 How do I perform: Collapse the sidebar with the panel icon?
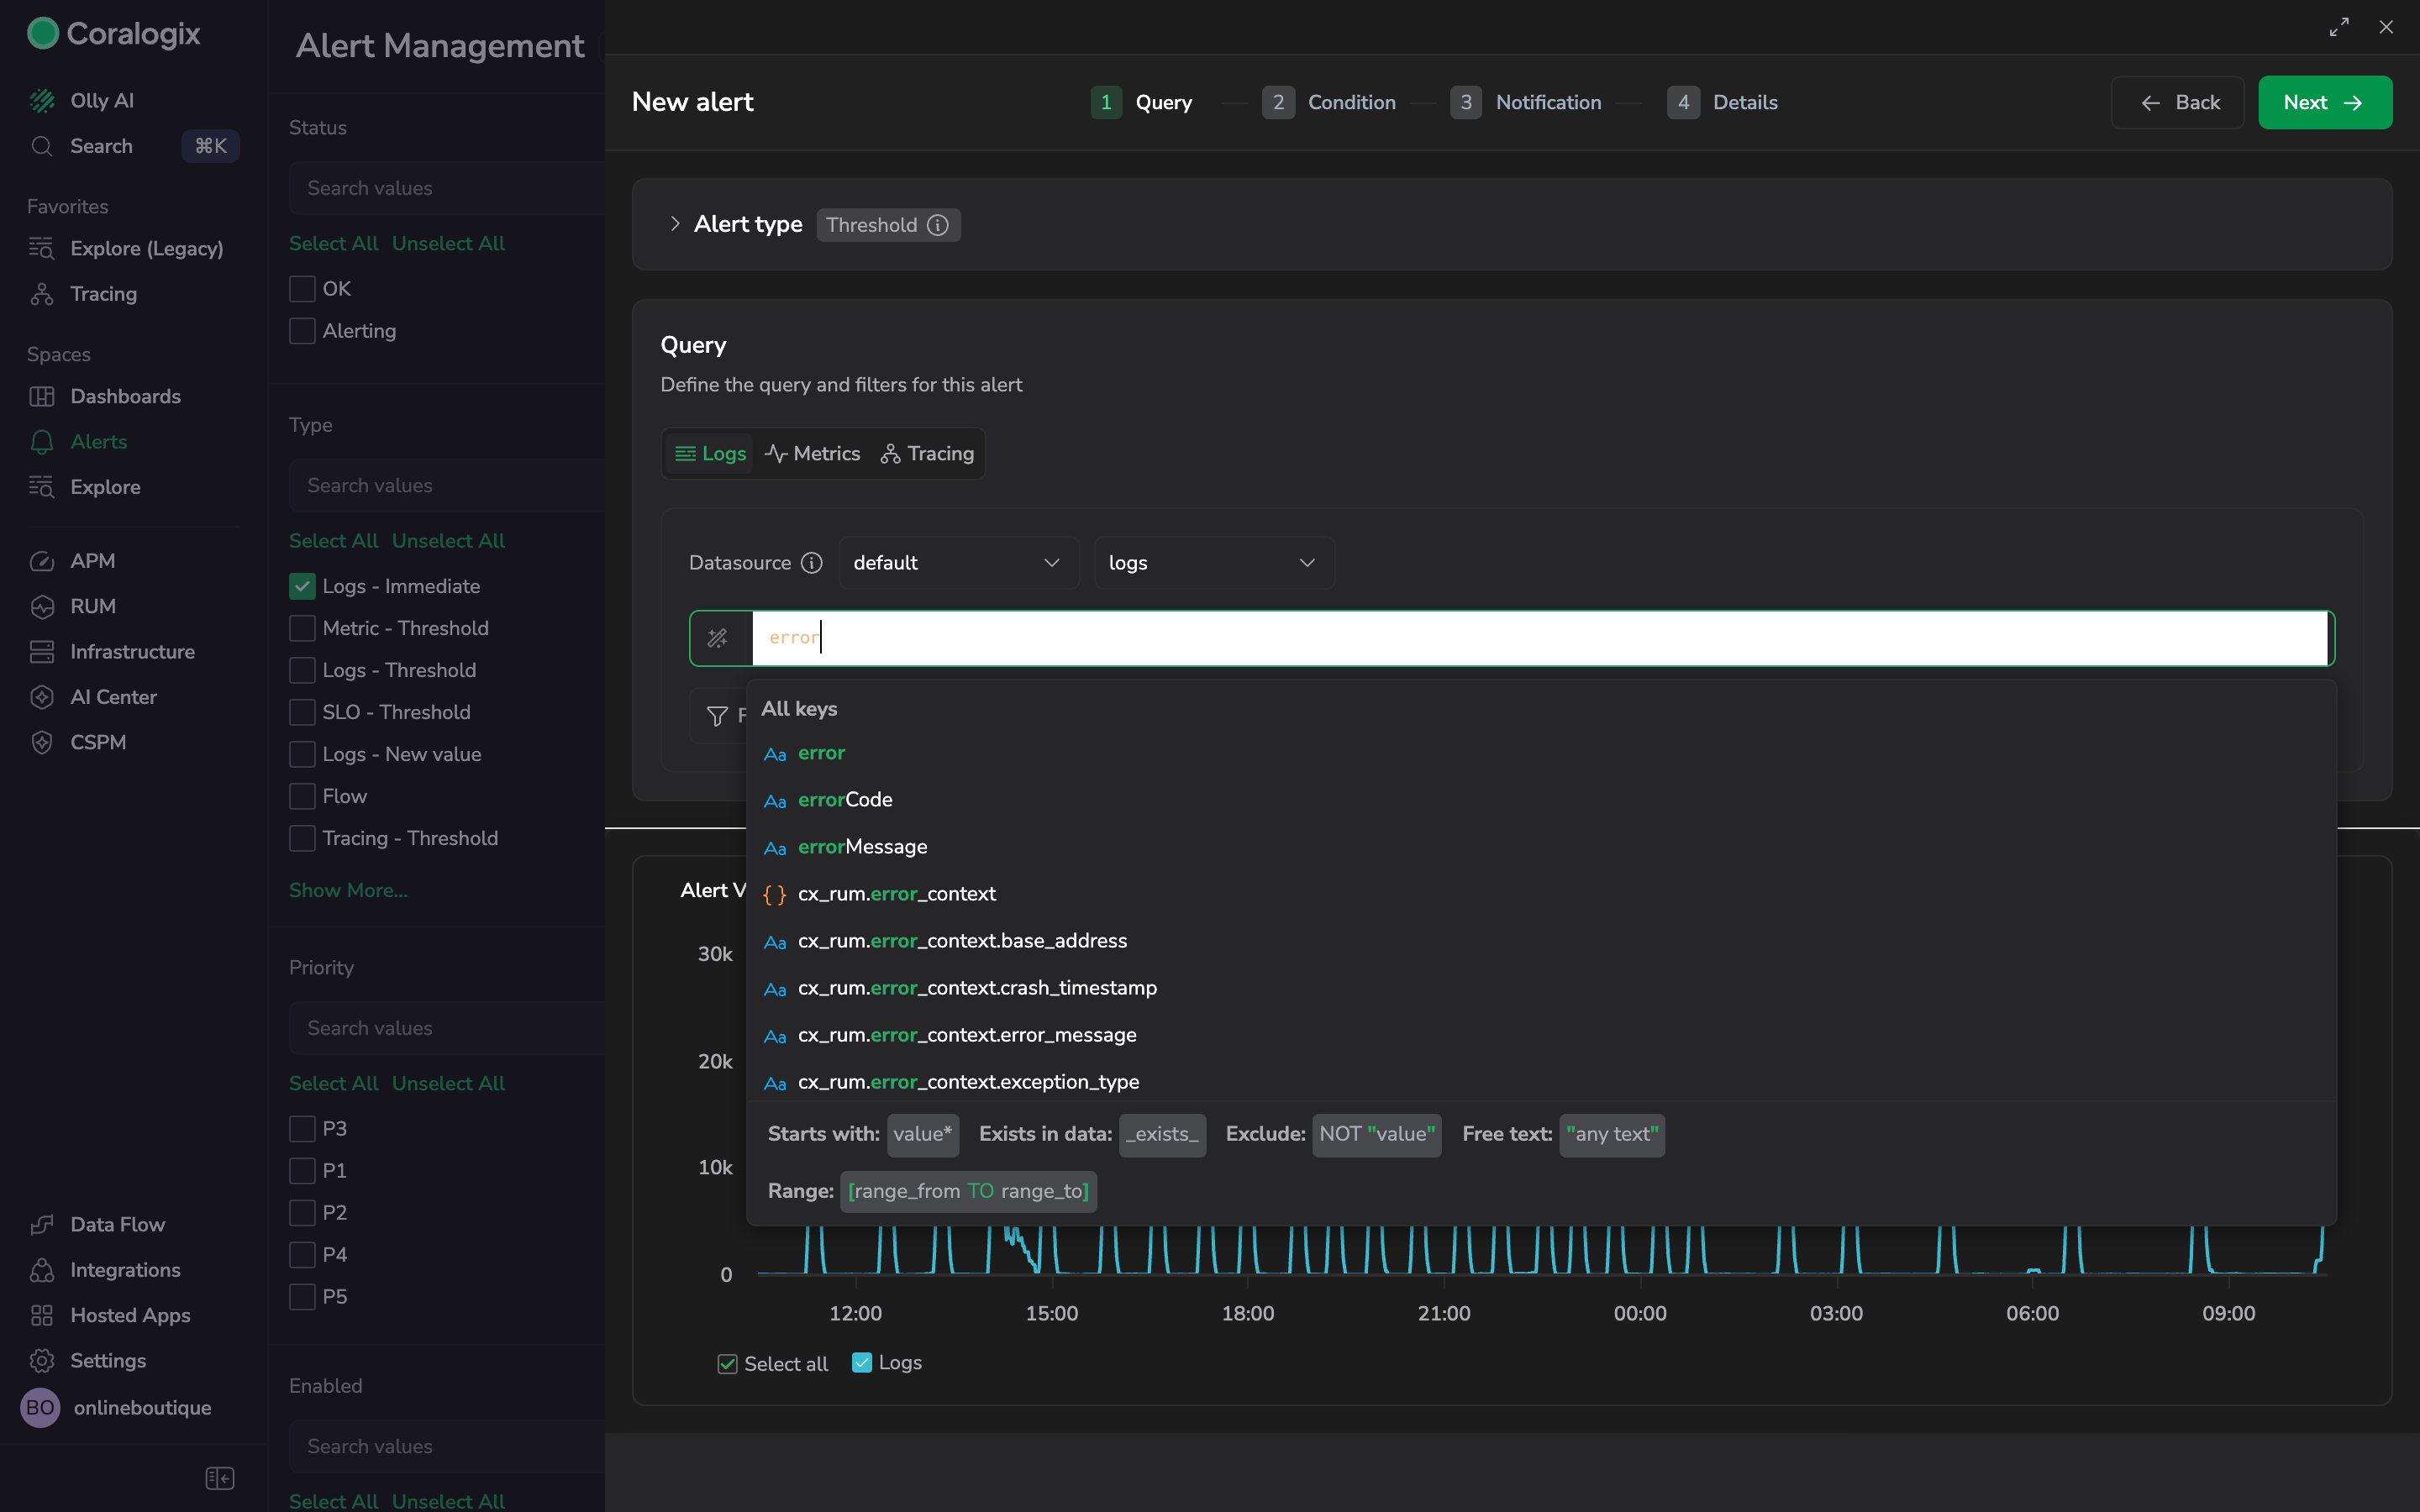[x=219, y=1478]
